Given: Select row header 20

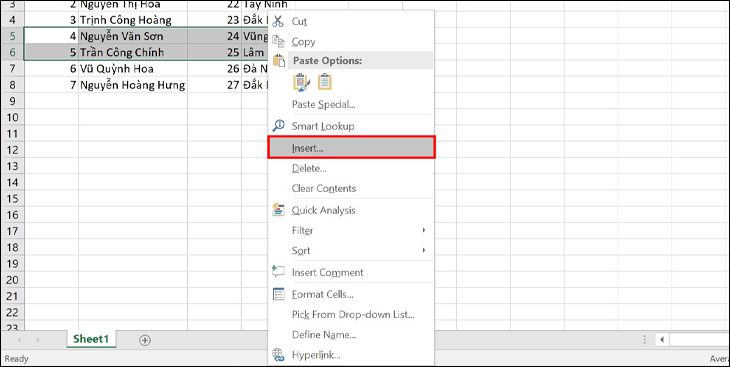Looking at the screenshot, I should pyautogui.click(x=12, y=279).
